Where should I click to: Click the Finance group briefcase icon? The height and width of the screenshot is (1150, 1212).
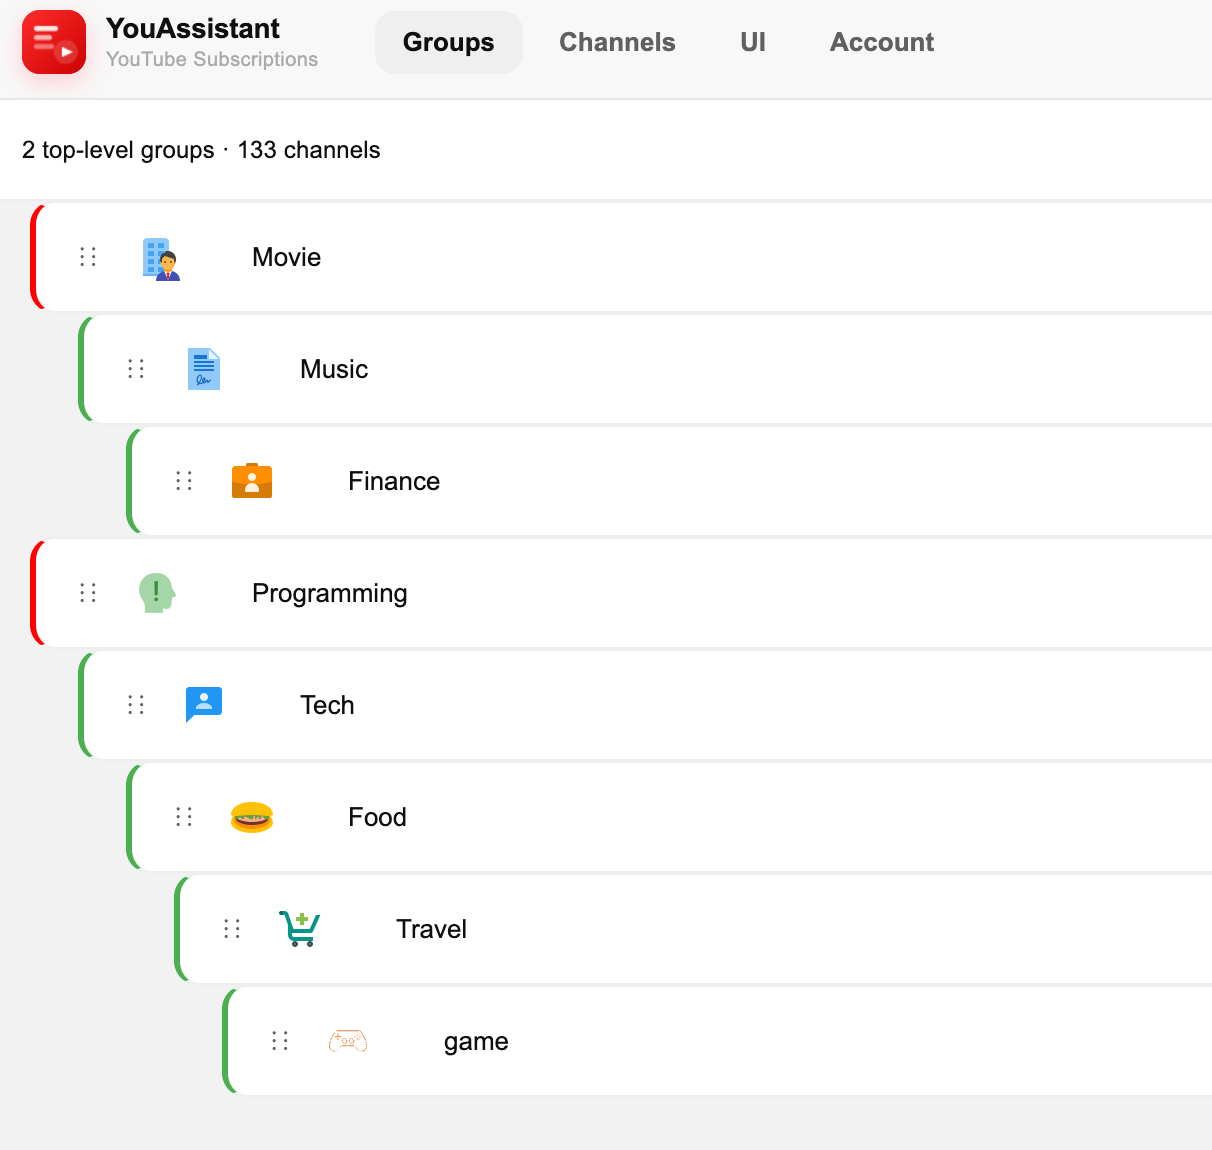tap(252, 481)
